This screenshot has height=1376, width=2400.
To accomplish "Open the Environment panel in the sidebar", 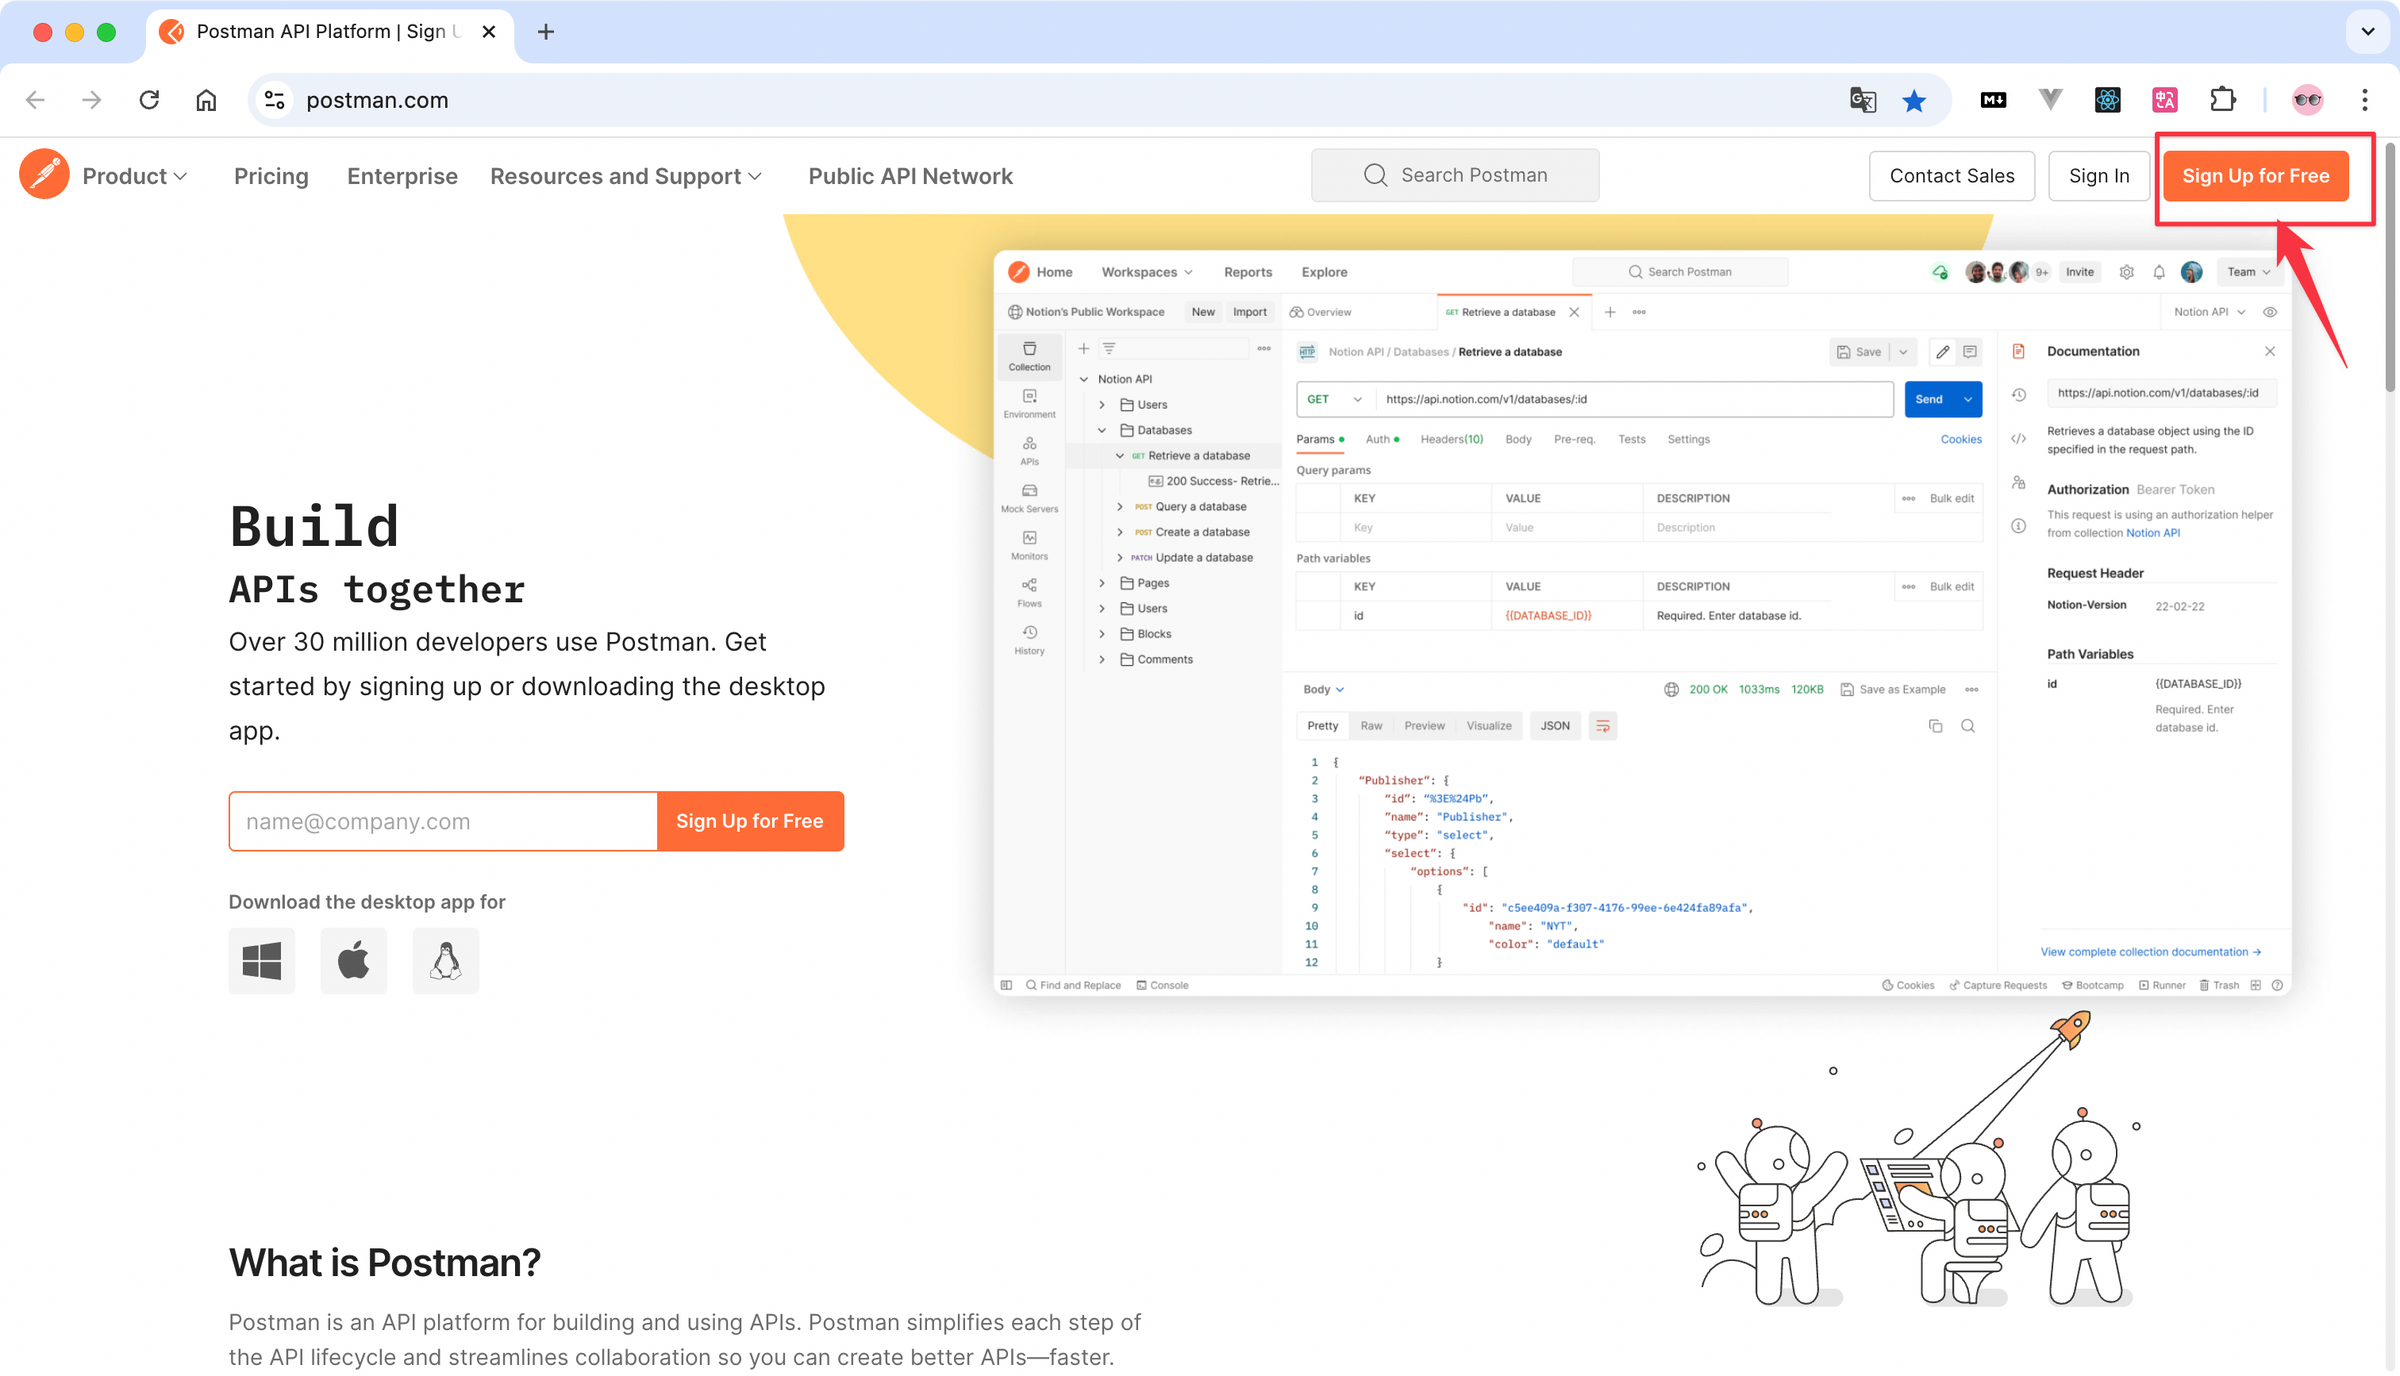I will (x=1029, y=403).
